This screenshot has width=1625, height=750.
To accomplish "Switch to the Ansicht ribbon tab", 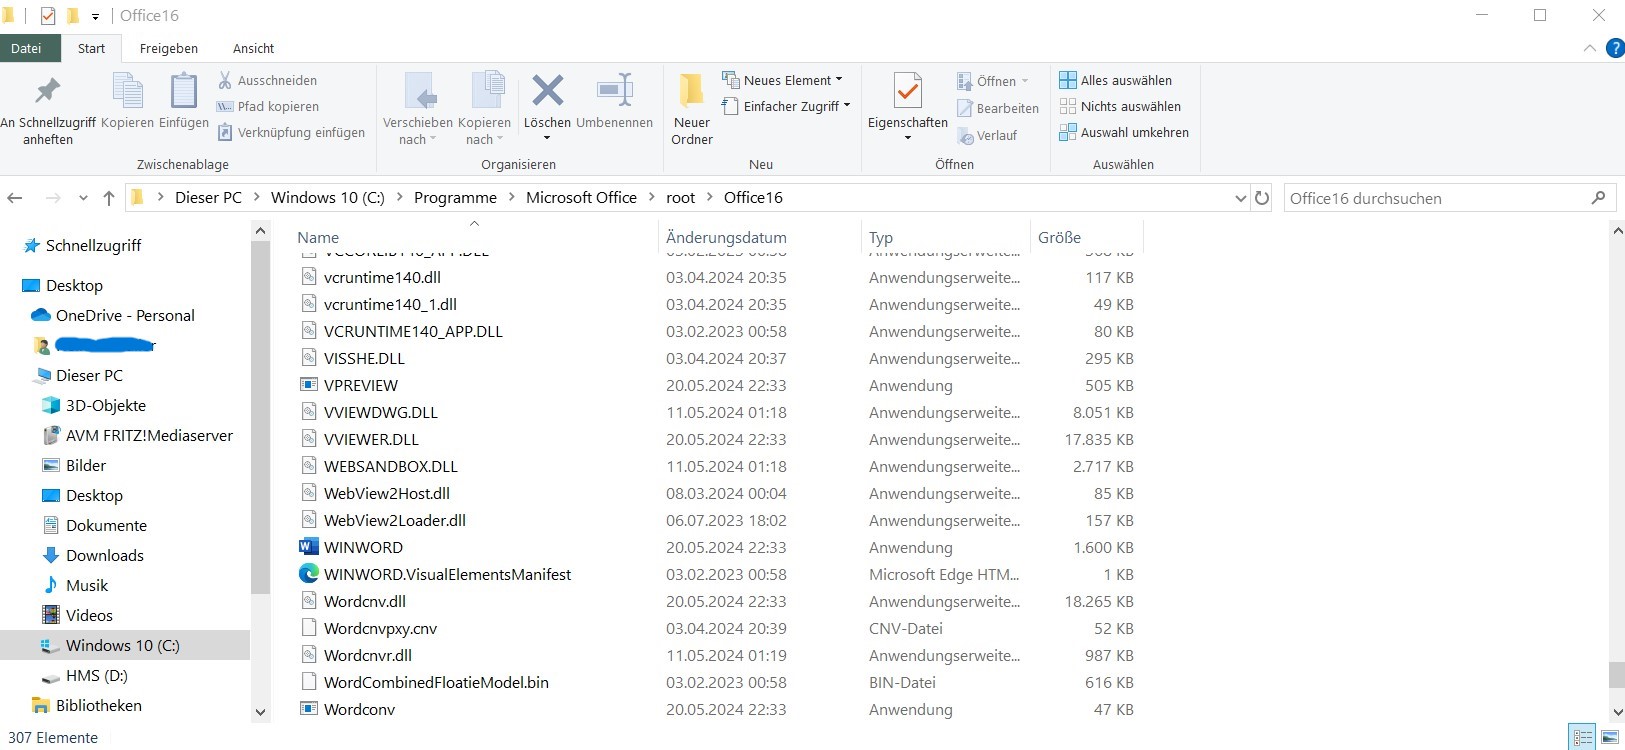I will (x=253, y=48).
